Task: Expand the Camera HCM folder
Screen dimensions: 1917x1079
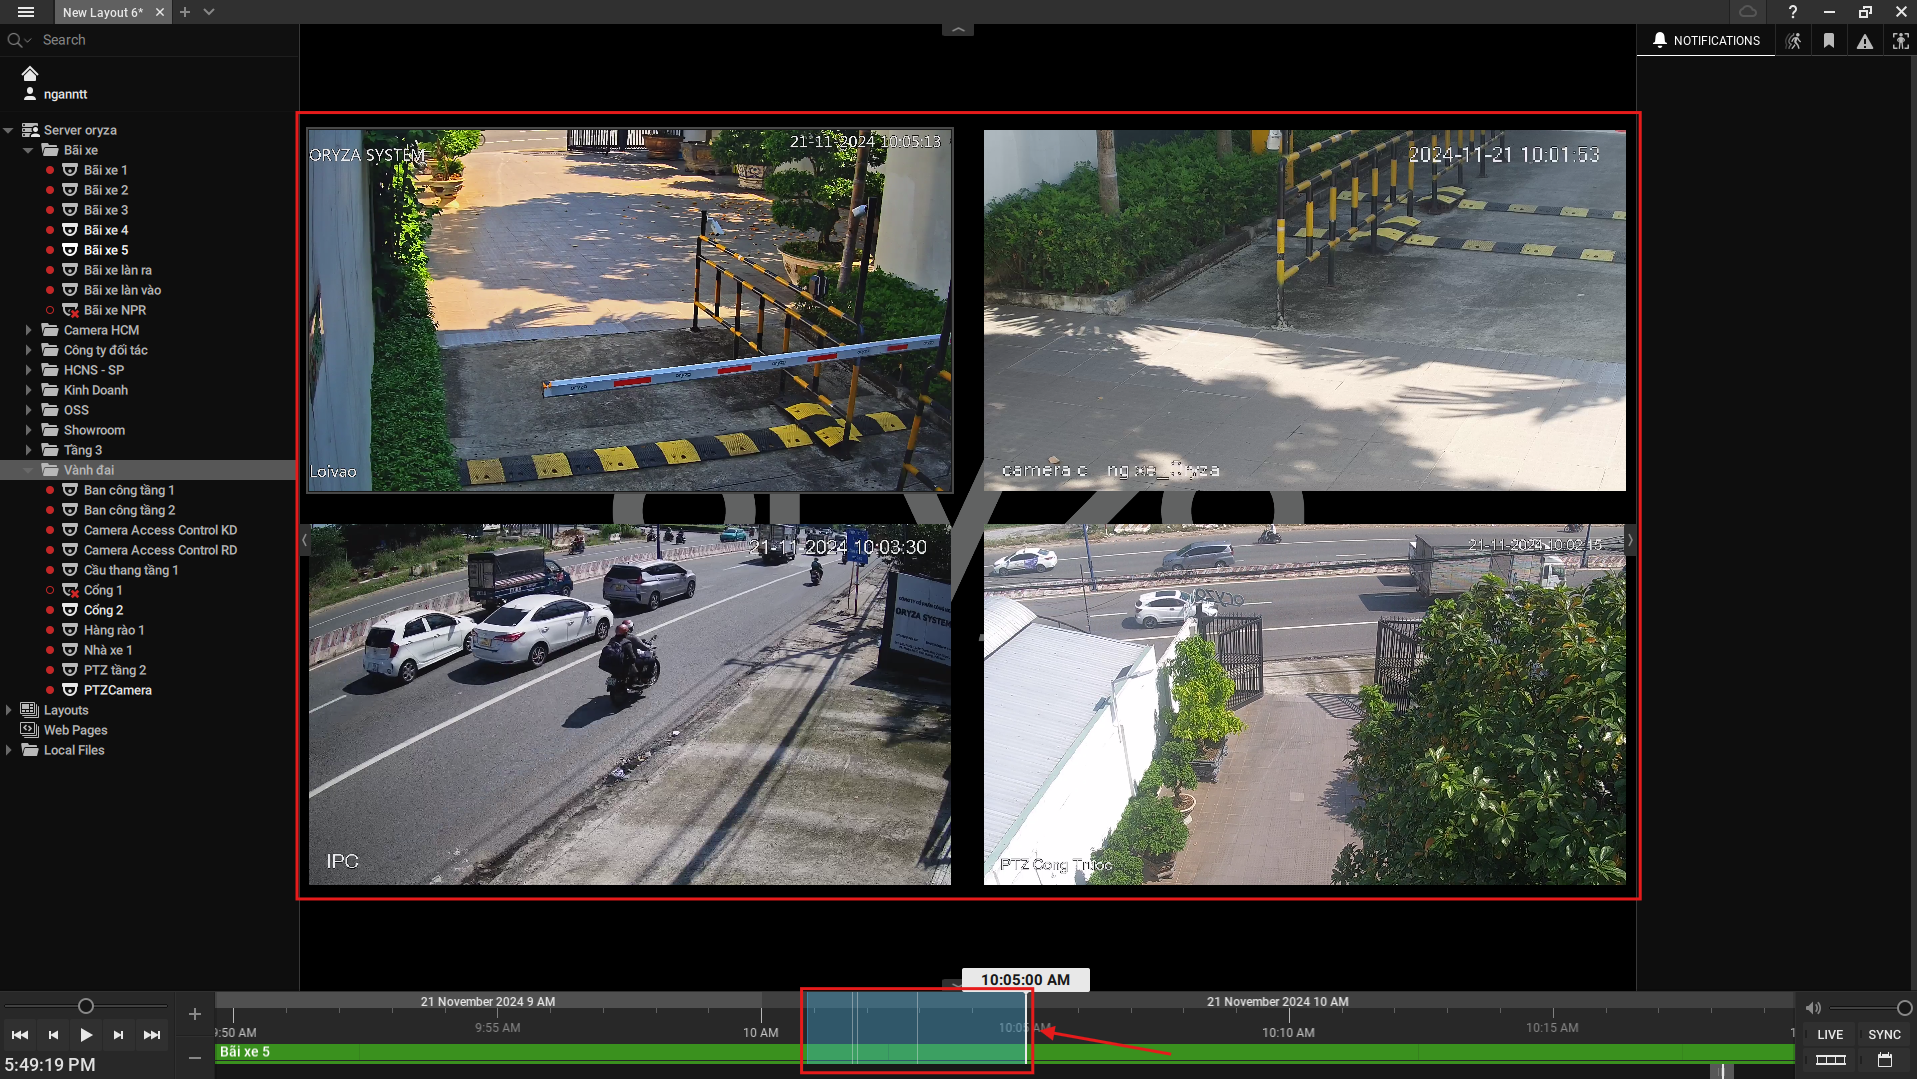Action: click(x=28, y=330)
